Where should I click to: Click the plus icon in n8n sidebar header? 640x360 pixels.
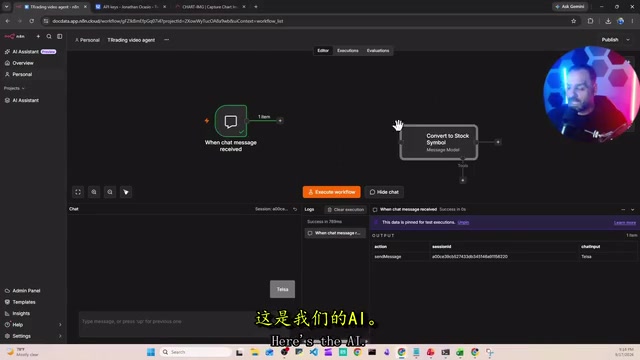tap(38, 36)
